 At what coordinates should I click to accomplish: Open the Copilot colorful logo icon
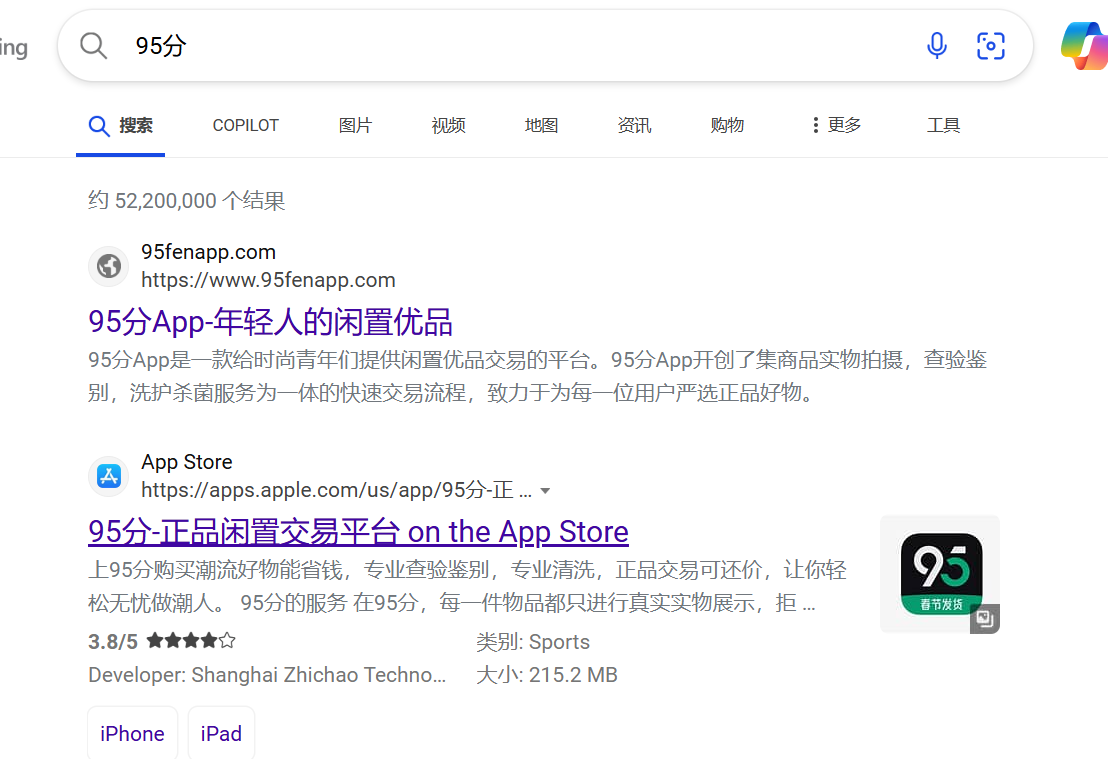click(1085, 46)
